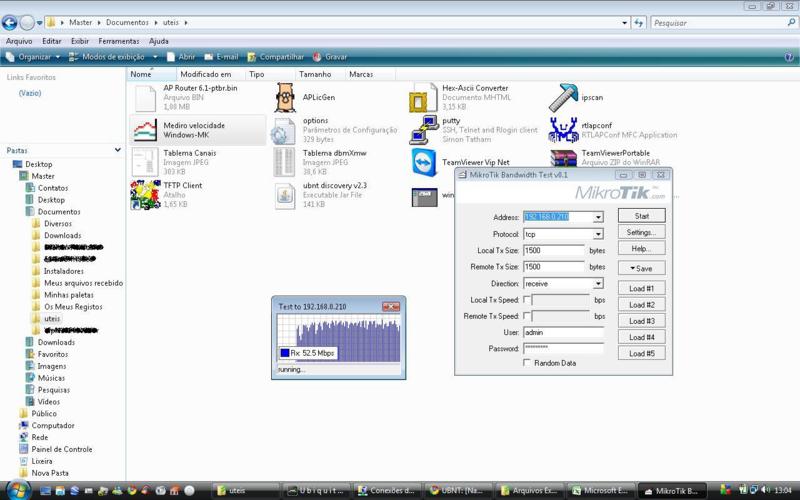Open the TeamViewer Vip Net icon
Viewport: 800px width, 500px height.
(x=424, y=162)
